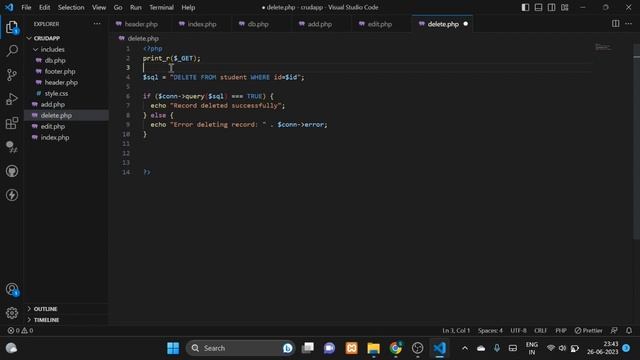Open footer.php in explorer tree
The width and height of the screenshot is (640, 360).
click(x=60, y=71)
